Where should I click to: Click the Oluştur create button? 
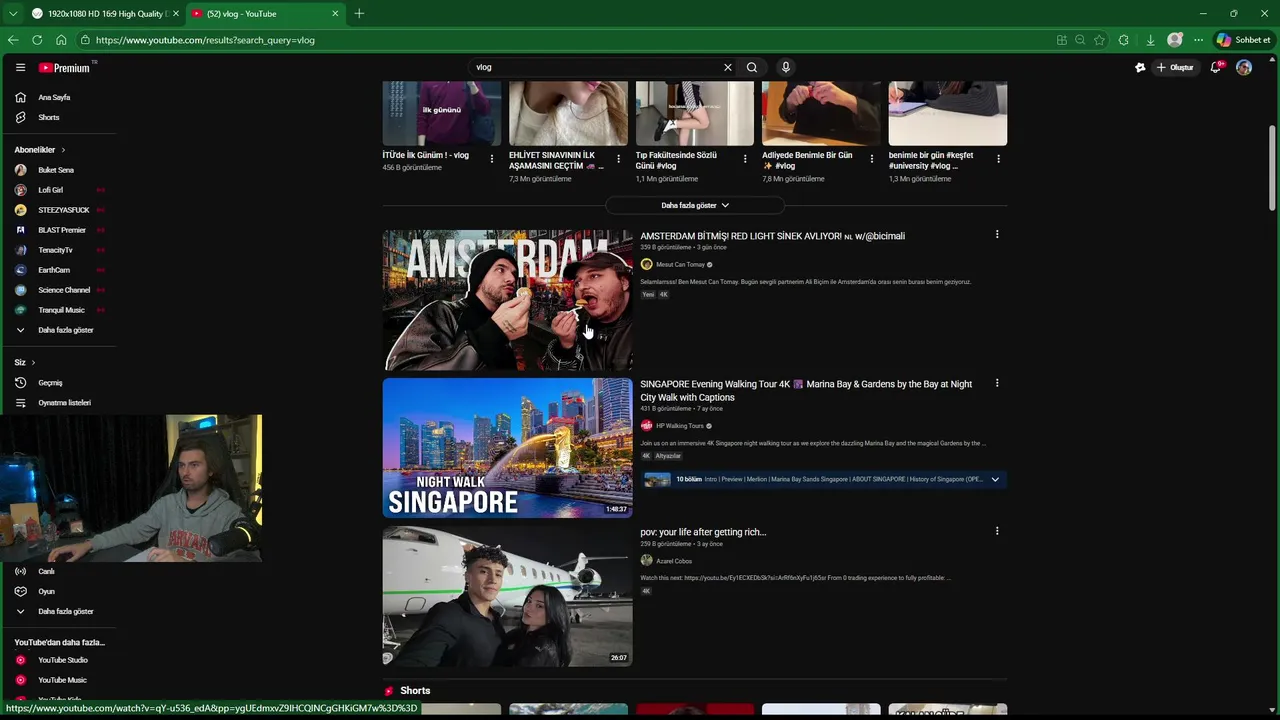(1175, 67)
